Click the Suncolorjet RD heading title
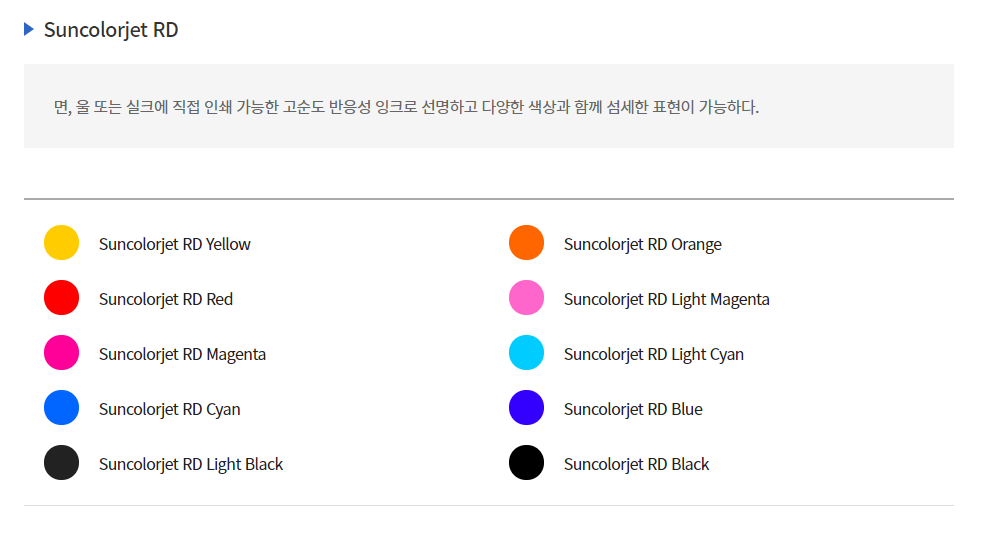 point(111,30)
